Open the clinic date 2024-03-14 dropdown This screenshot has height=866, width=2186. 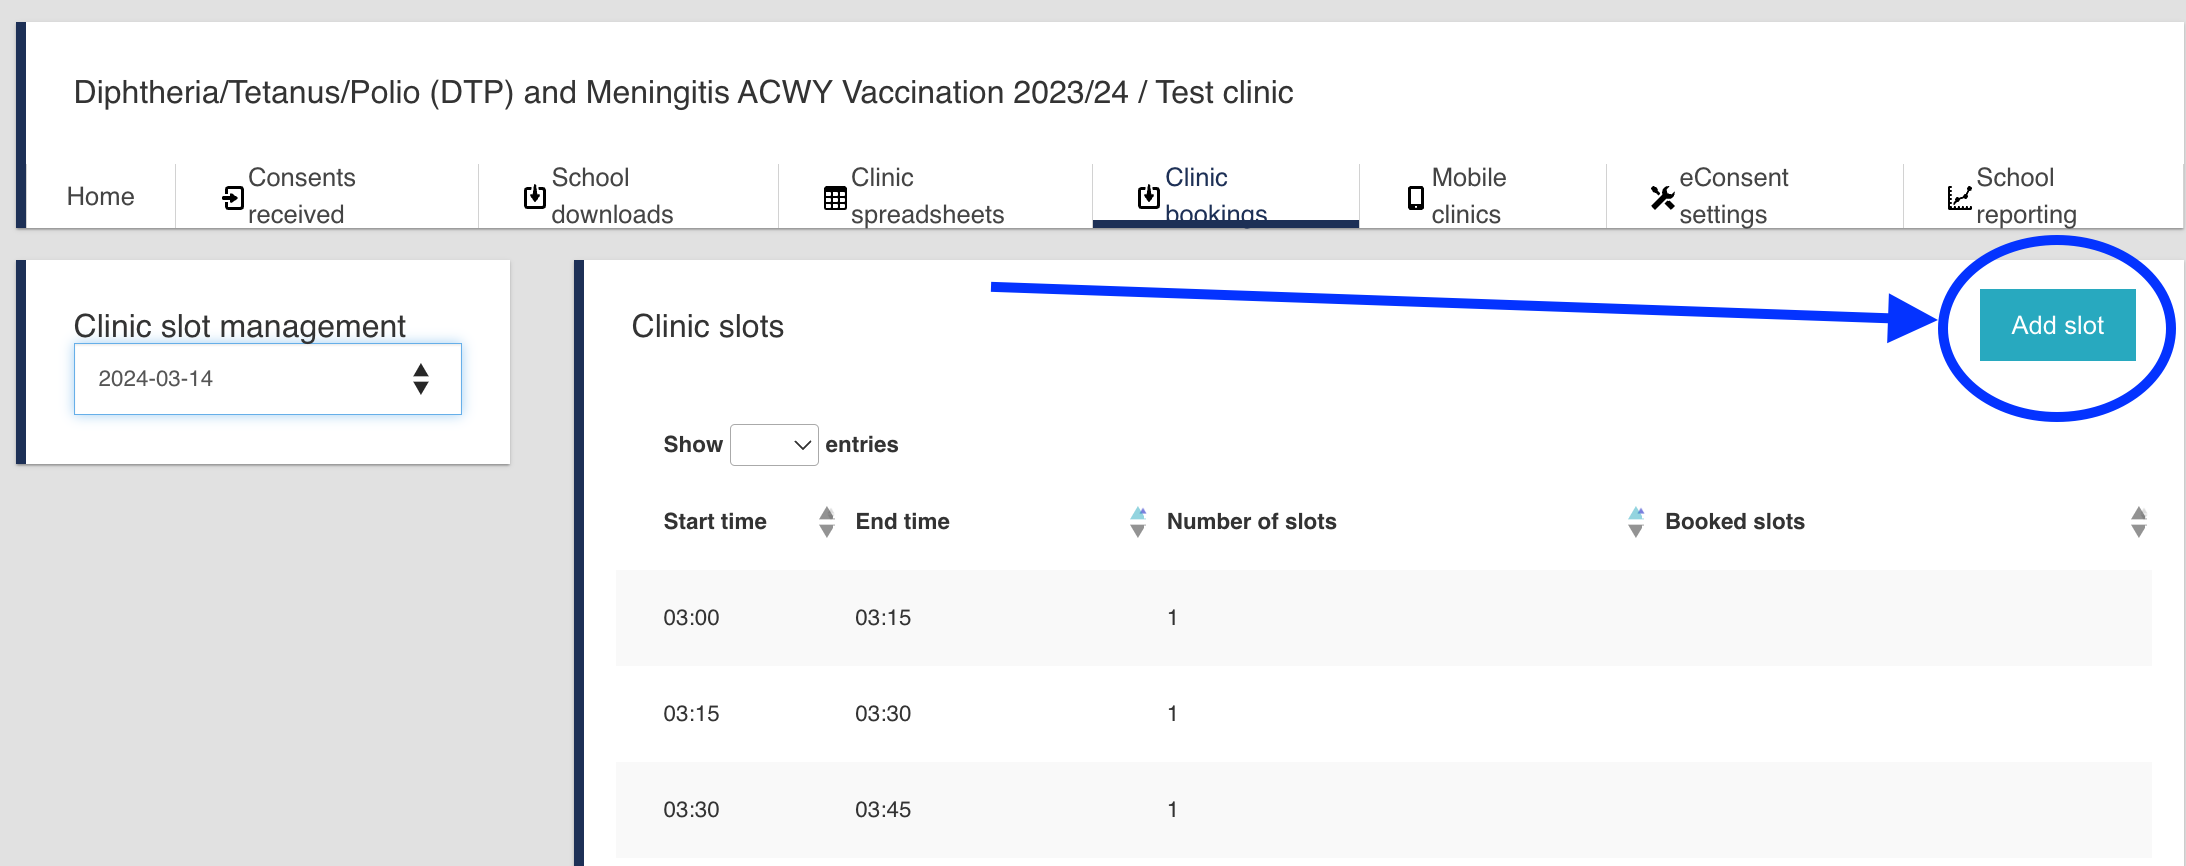(268, 379)
